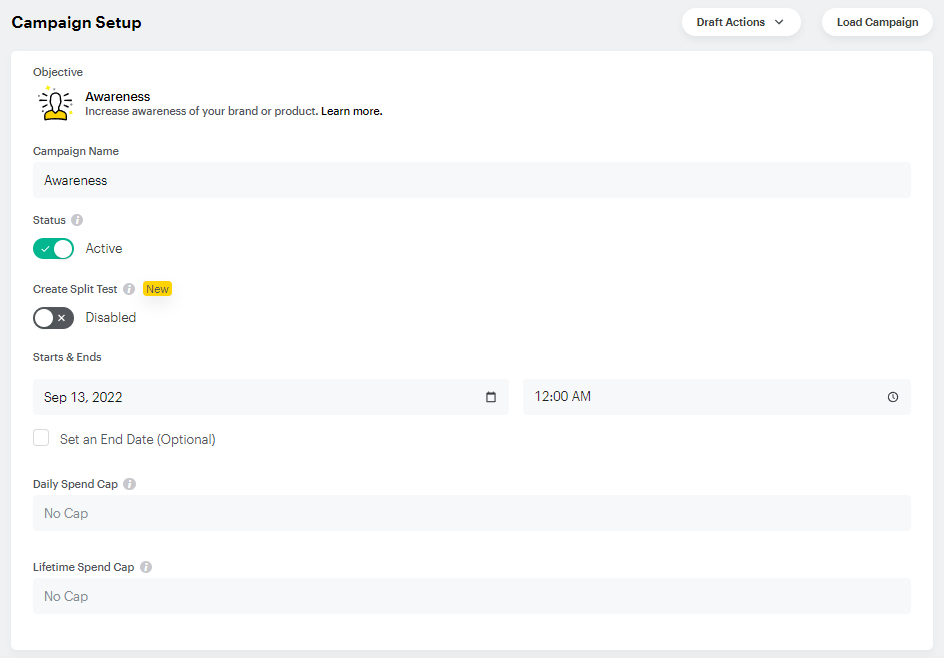944x658 pixels.
Task: Click the Daily Spend Cap field
Action: (472, 513)
